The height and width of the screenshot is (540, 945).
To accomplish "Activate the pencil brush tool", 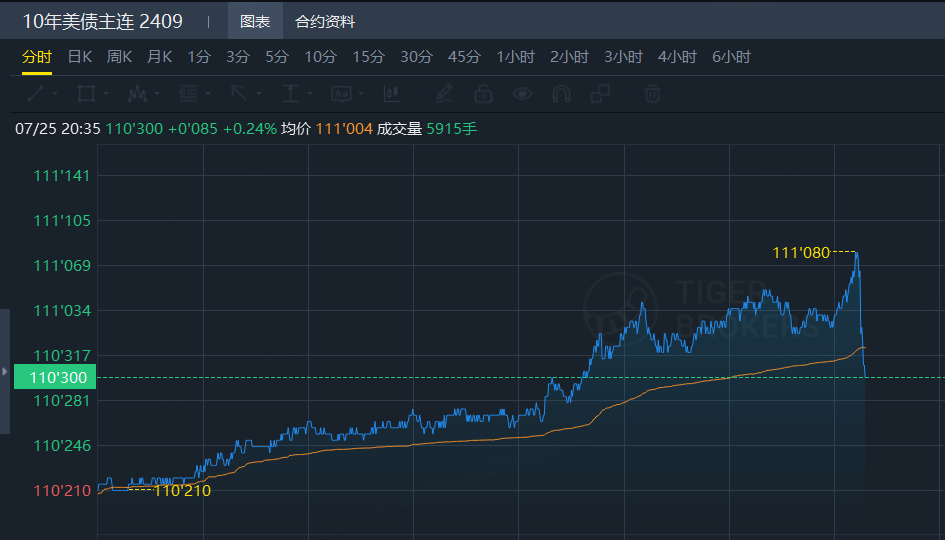I will tap(444, 93).
